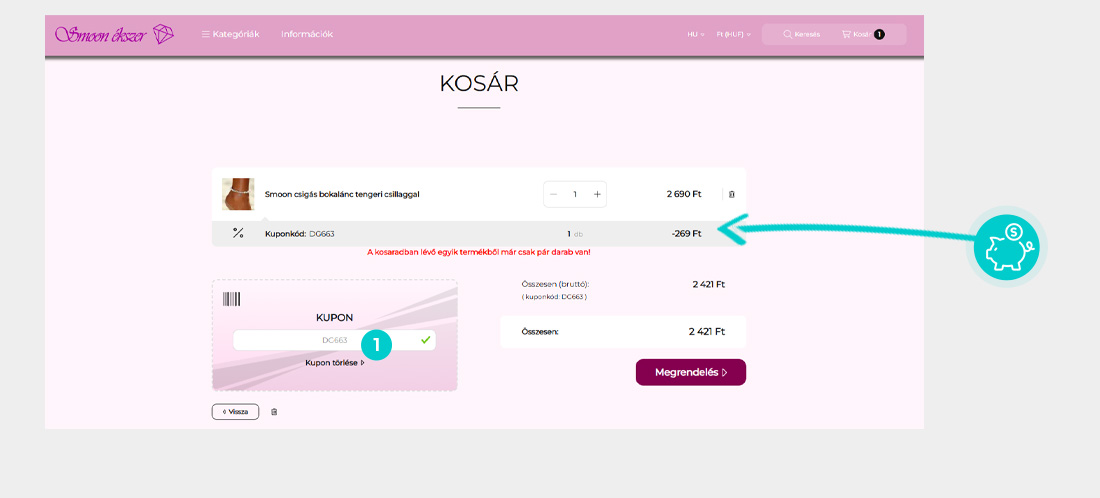Image resolution: width=1100 pixels, height=498 pixels.
Task: Empty the cart with the bottom trash icon
Action: [275, 411]
